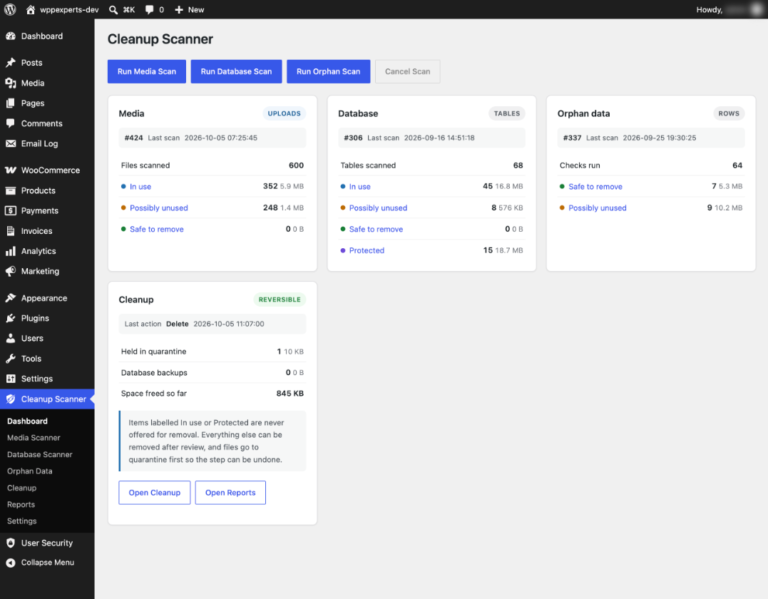Click the WordPress logo icon
768x599 pixels.
[x=10, y=9]
